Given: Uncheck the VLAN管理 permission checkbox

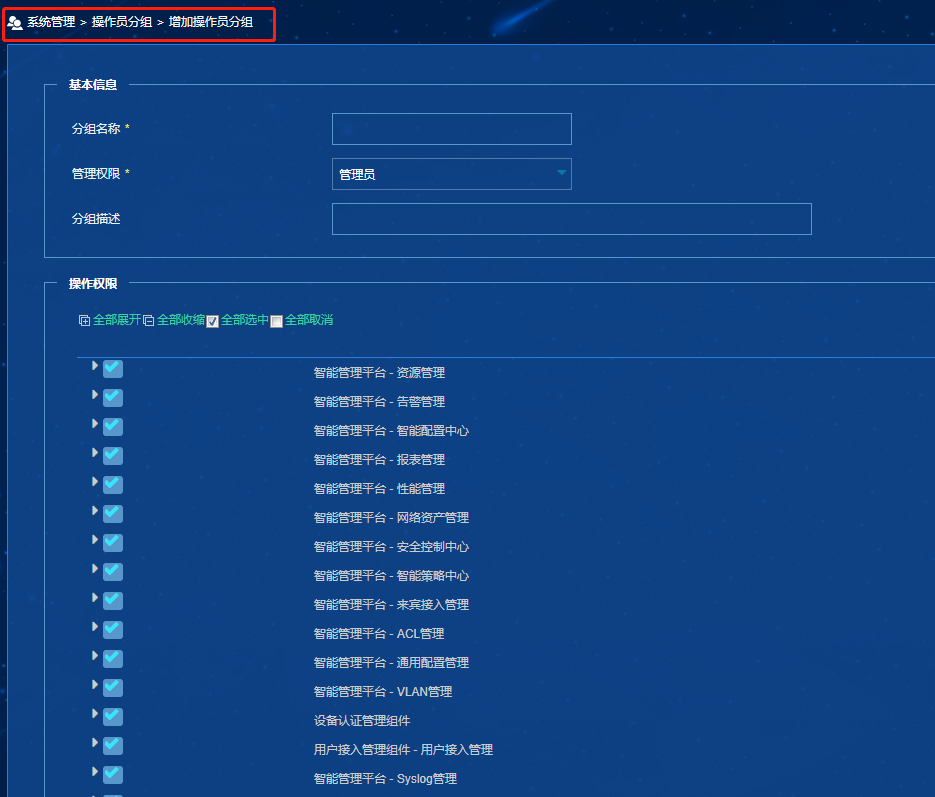Looking at the screenshot, I should coord(113,688).
